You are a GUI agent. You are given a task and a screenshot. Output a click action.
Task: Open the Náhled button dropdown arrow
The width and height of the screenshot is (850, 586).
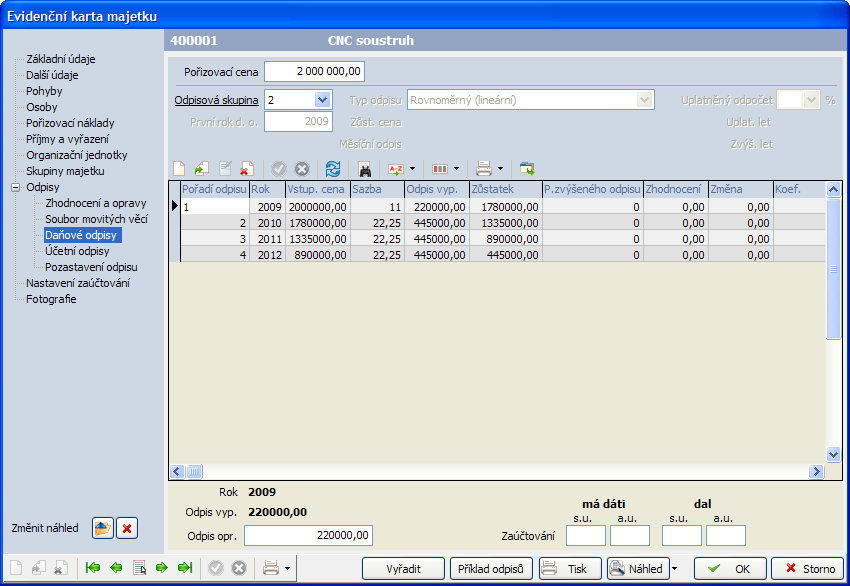click(x=674, y=569)
